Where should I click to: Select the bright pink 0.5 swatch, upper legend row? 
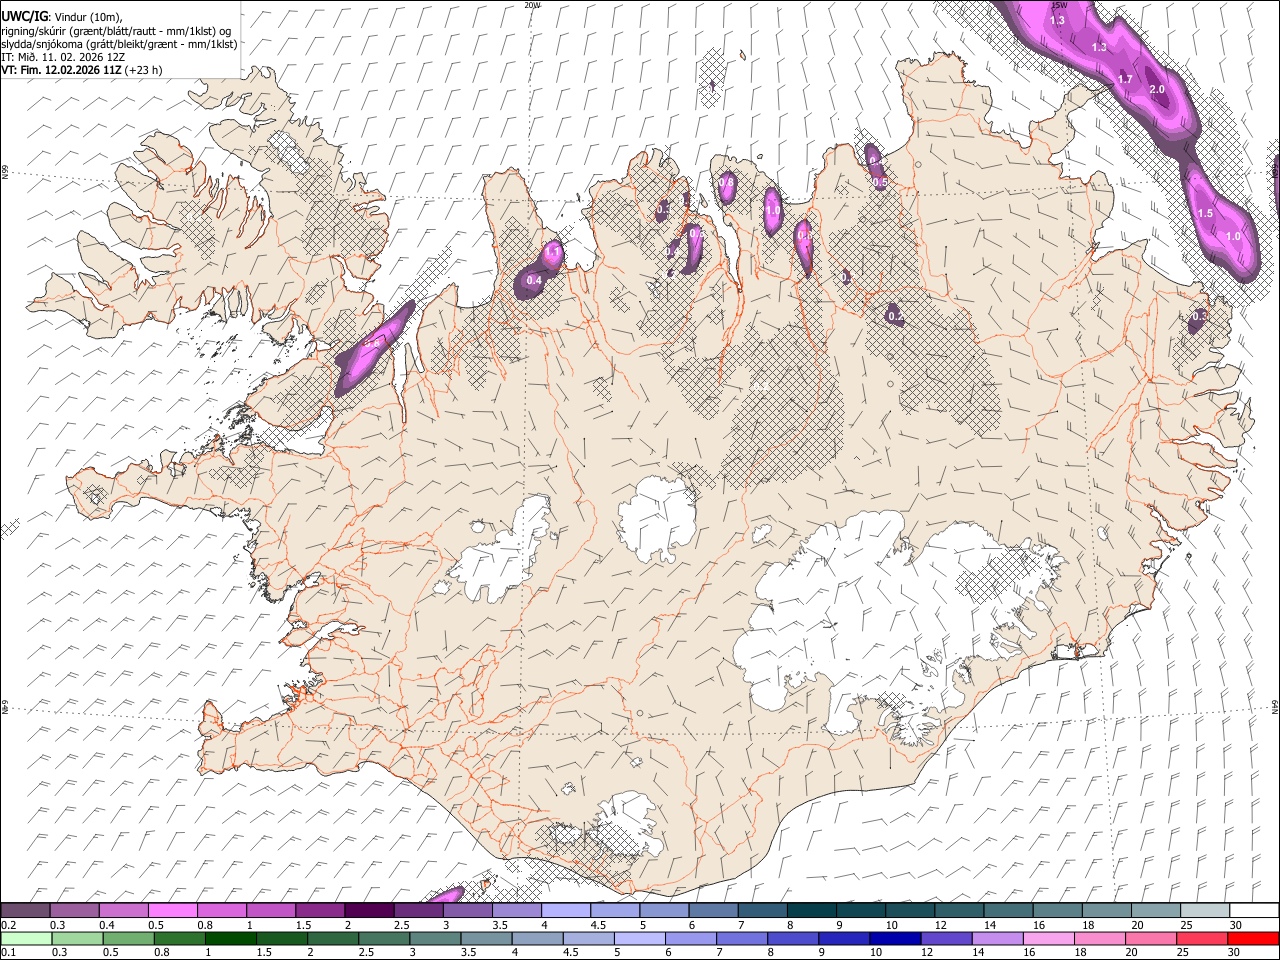(173, 911)
